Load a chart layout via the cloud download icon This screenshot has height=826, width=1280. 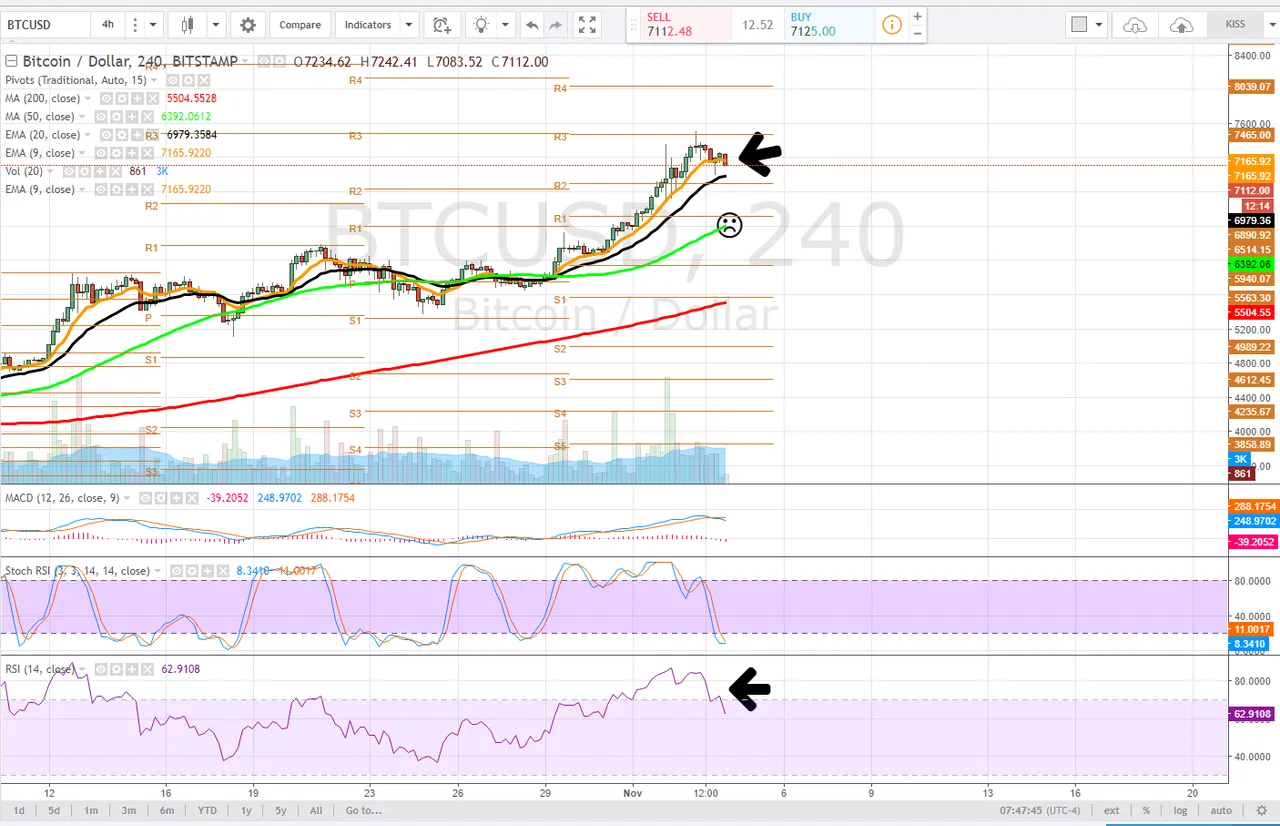coord(1135,25)
